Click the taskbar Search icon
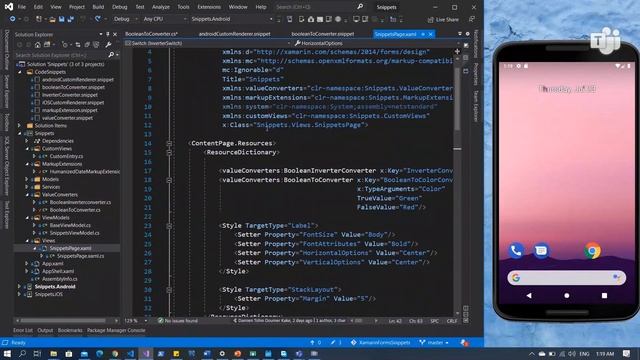 (22, 353)
